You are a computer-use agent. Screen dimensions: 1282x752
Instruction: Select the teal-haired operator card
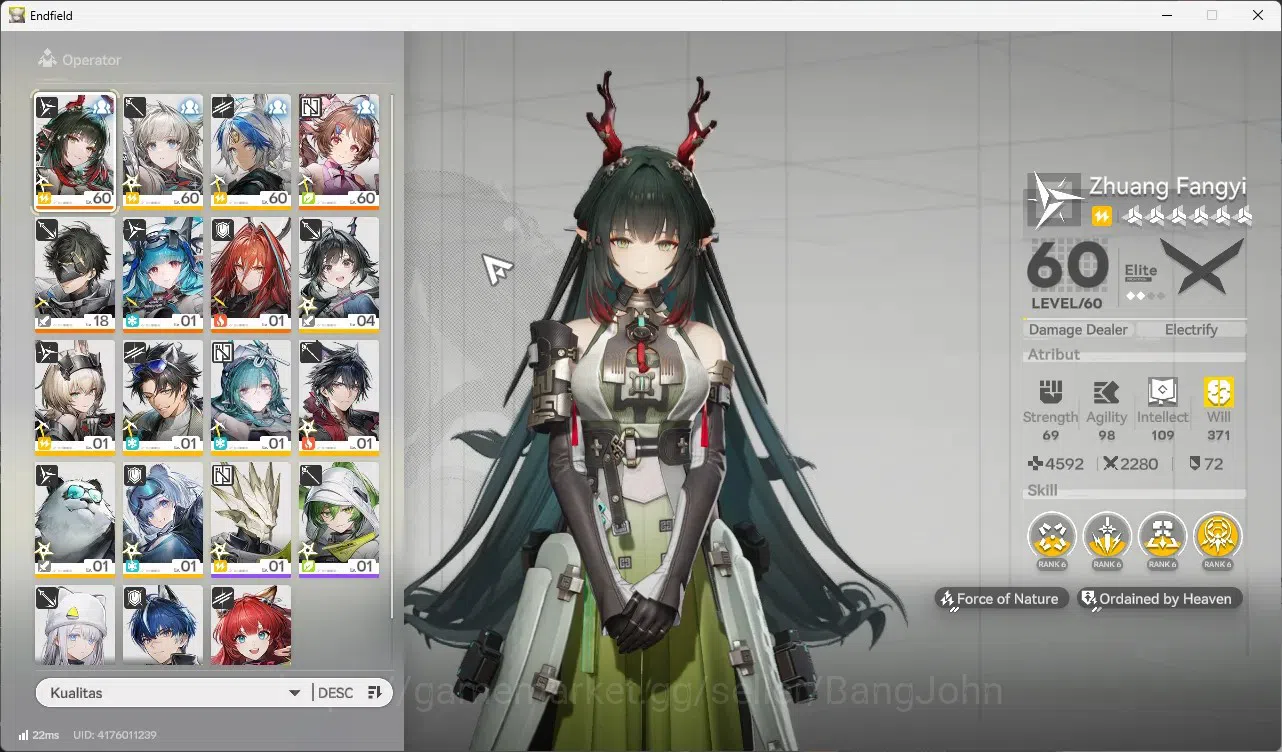point(251,397)
